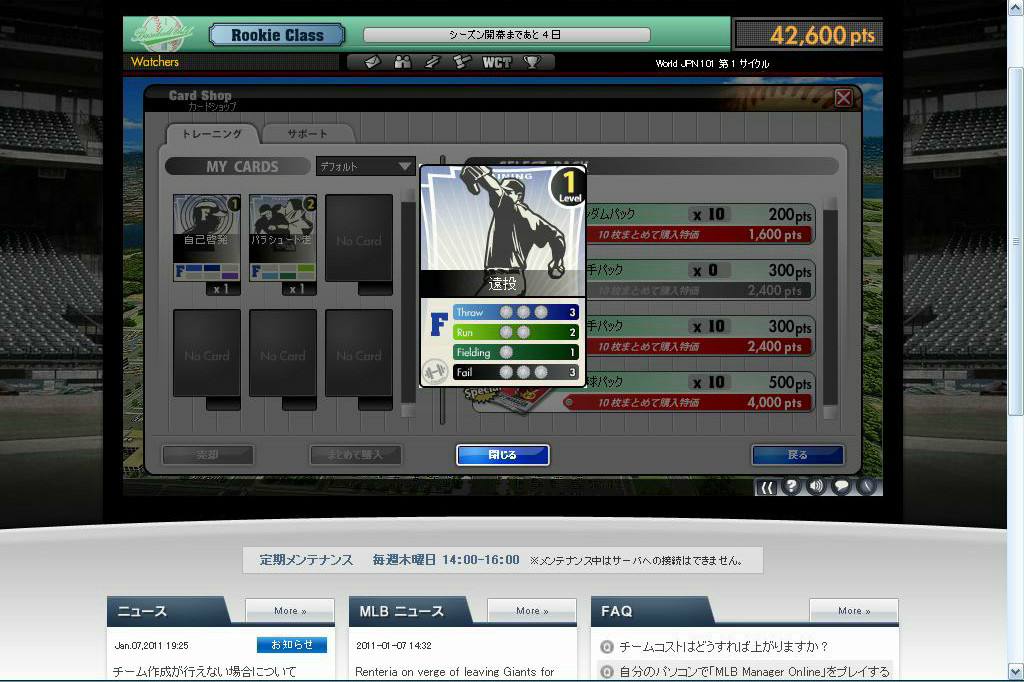Switch to the サポート tab

(307, 134)
